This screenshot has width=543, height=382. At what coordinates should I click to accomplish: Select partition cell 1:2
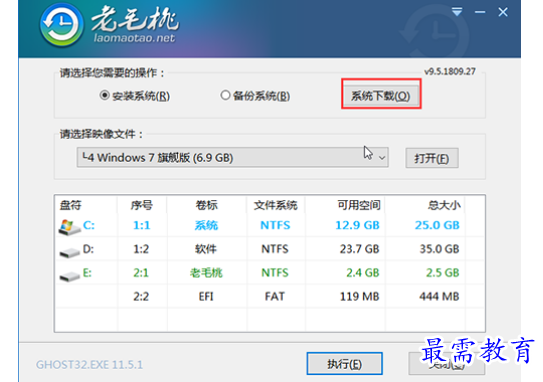click(141, 249)
